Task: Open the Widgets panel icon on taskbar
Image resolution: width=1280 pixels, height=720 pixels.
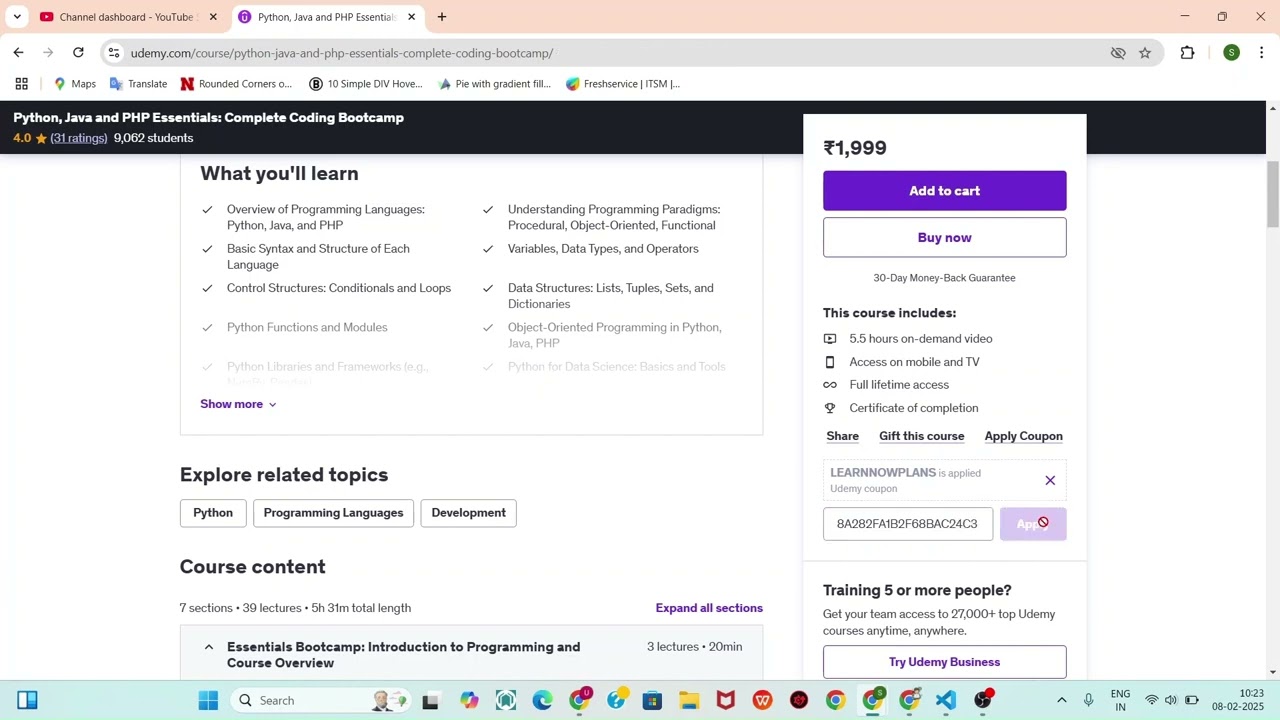Action: click(x=27, y=700)
